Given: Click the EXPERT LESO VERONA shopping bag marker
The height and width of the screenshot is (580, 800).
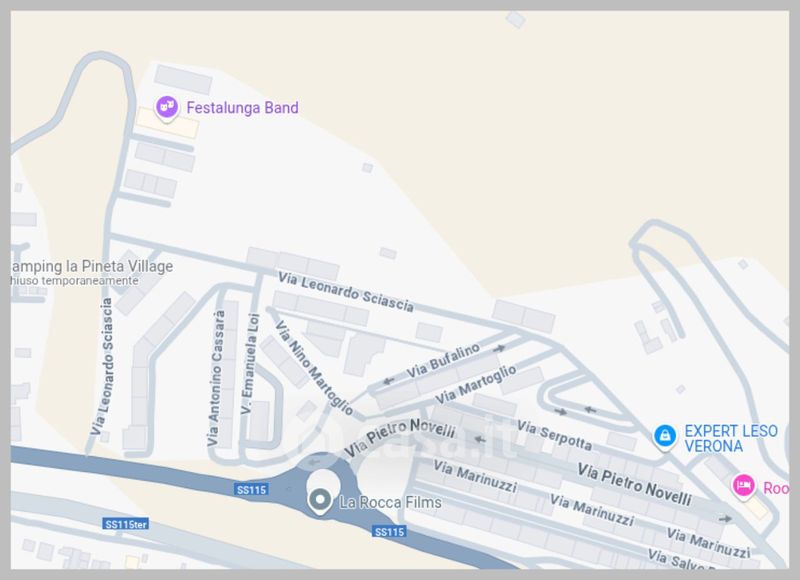Looking at the screenshot, I should pos(664,437).
